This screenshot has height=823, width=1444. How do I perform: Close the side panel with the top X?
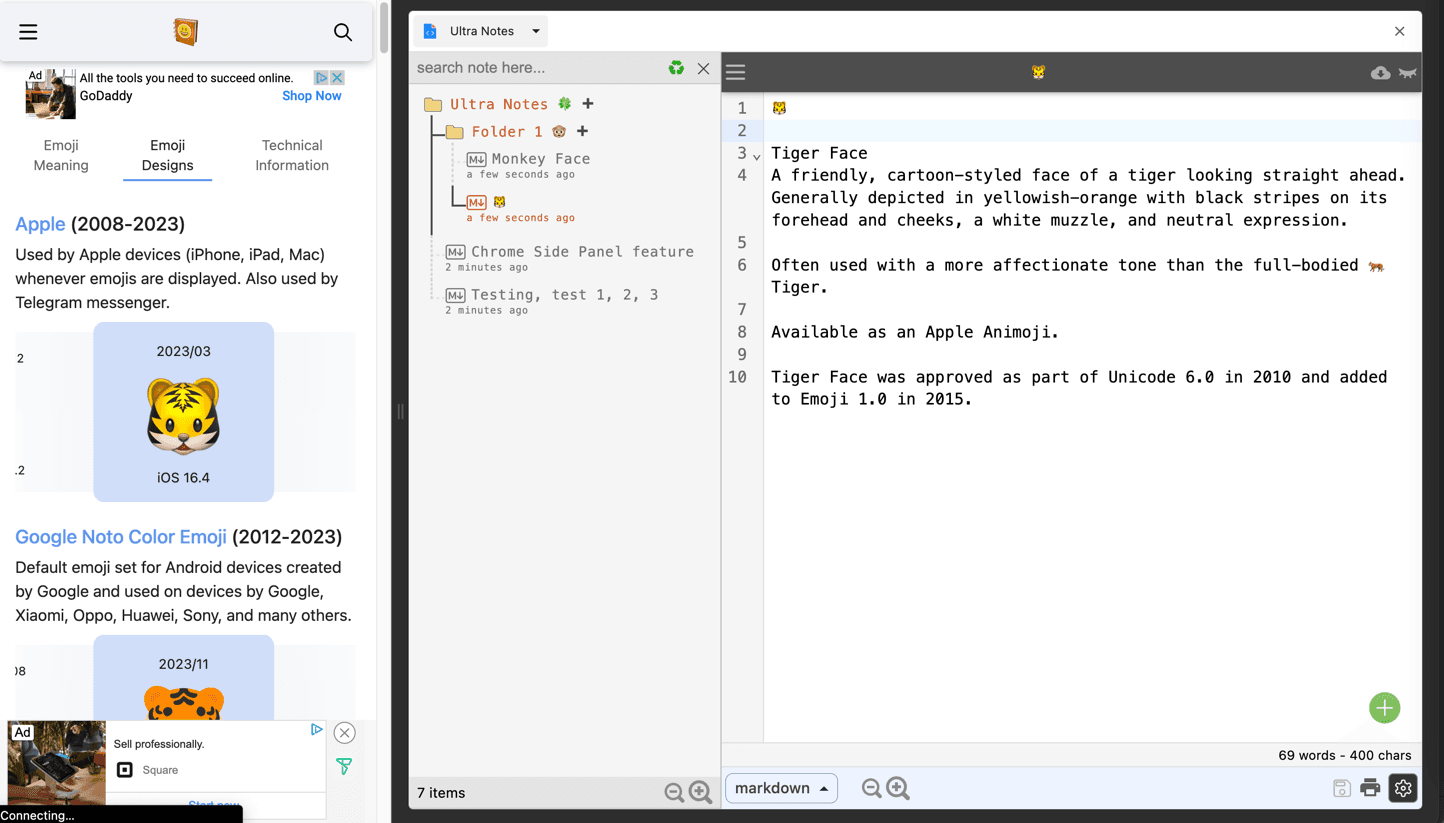[1400, 31]
